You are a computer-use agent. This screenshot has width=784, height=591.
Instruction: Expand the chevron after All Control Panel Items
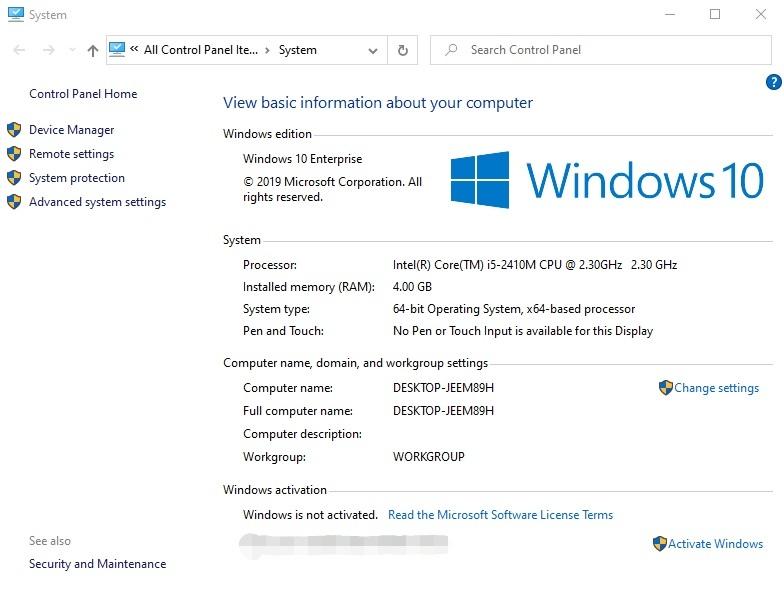click(x=268, y=50)
